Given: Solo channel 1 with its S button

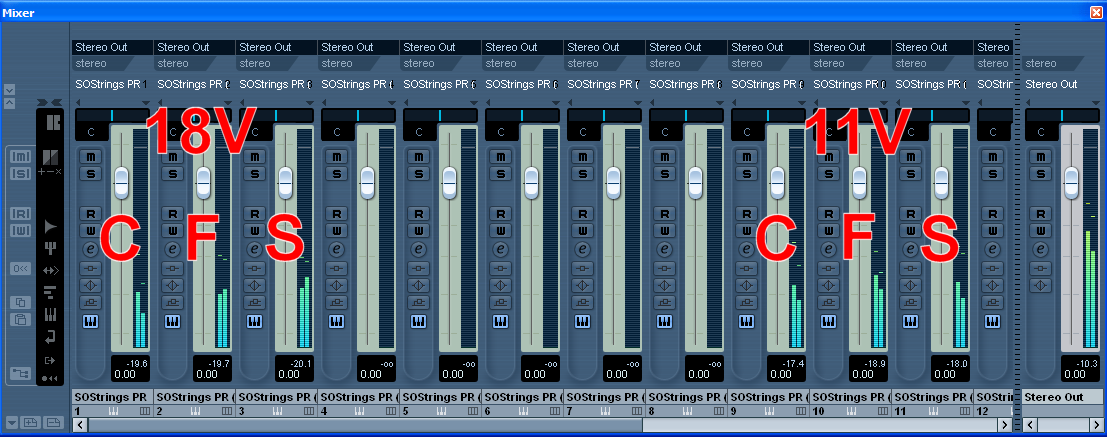Looking at the screenshot, I should pyautogui.click(x=90, y=174).
